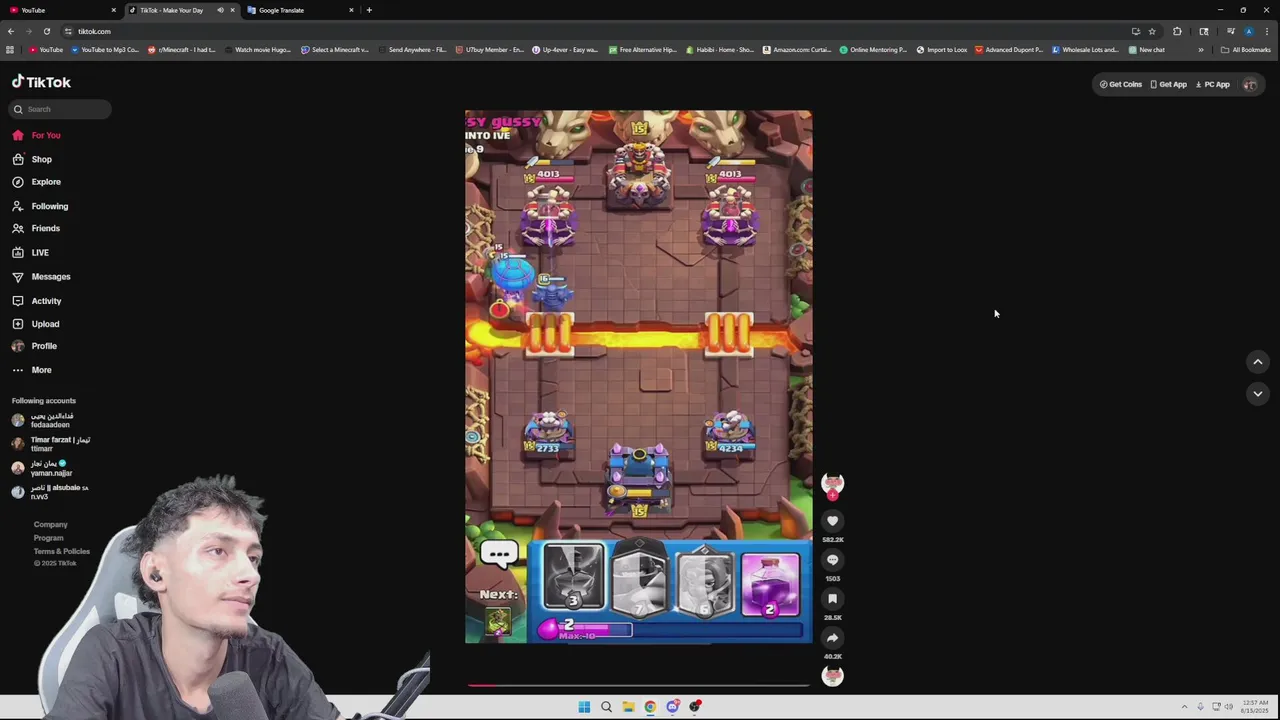Open the browser extensions puzzle icon

tap(1177, 31)
